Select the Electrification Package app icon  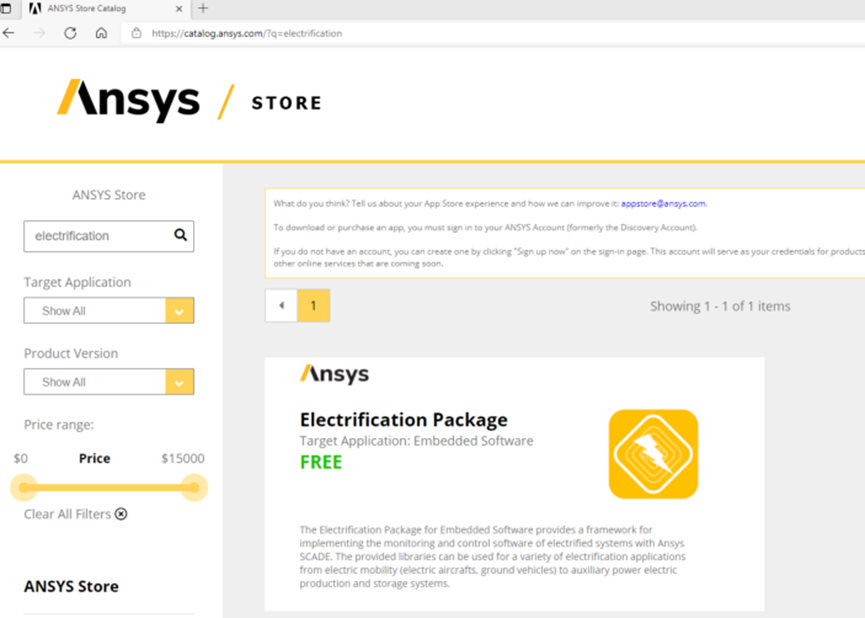point(652,453)
